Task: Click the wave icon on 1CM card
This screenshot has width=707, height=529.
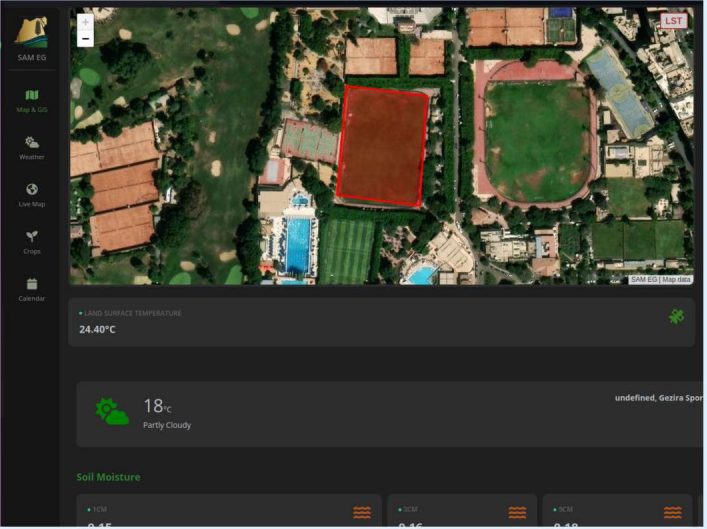Action: (361, 513)
